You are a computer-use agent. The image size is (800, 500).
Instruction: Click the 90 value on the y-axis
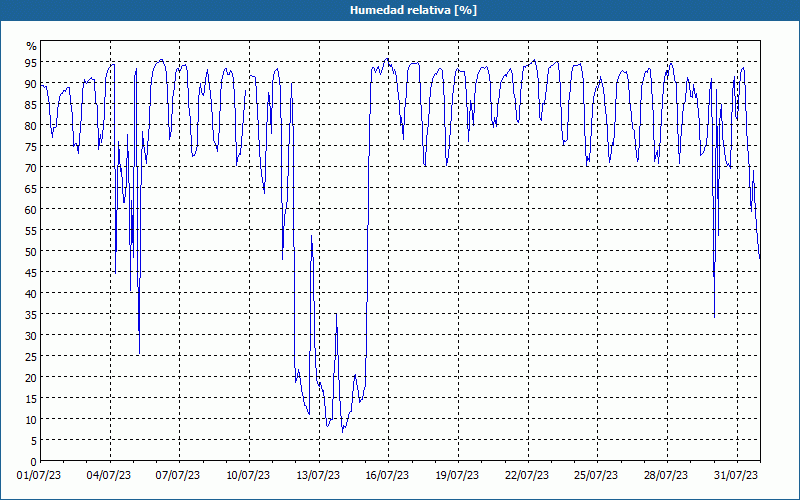31,84
